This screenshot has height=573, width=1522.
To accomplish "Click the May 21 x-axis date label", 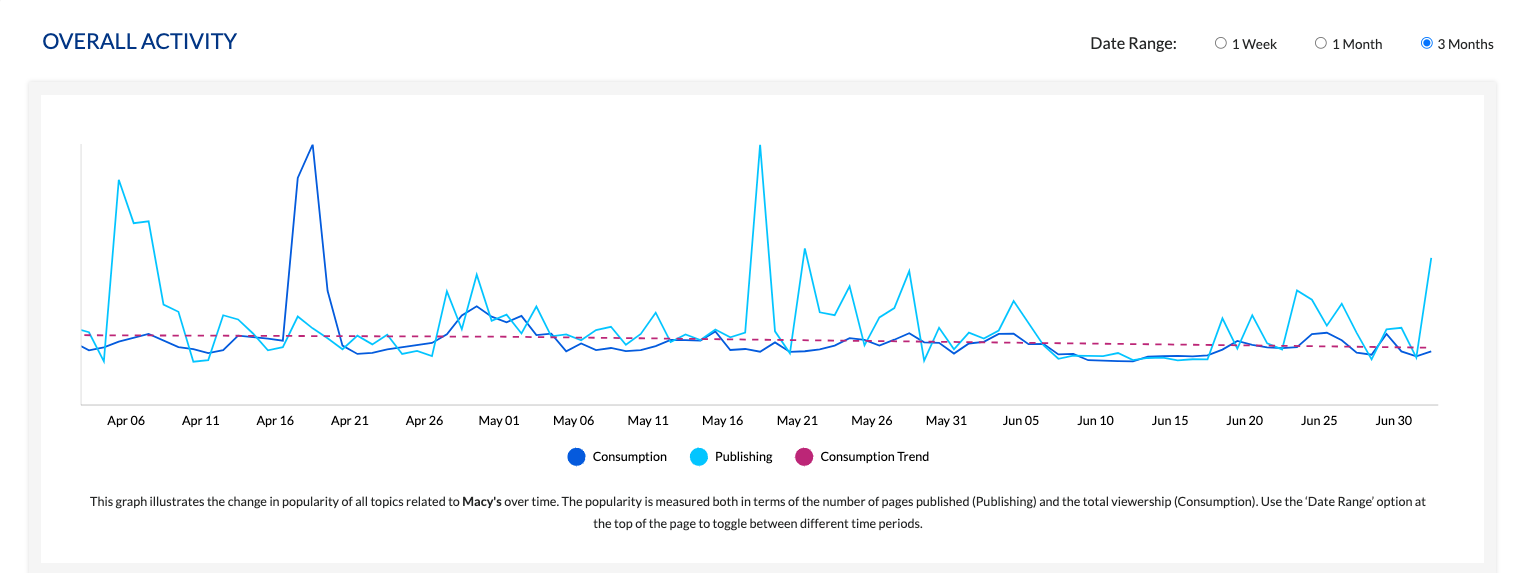I will pos(797,421).
